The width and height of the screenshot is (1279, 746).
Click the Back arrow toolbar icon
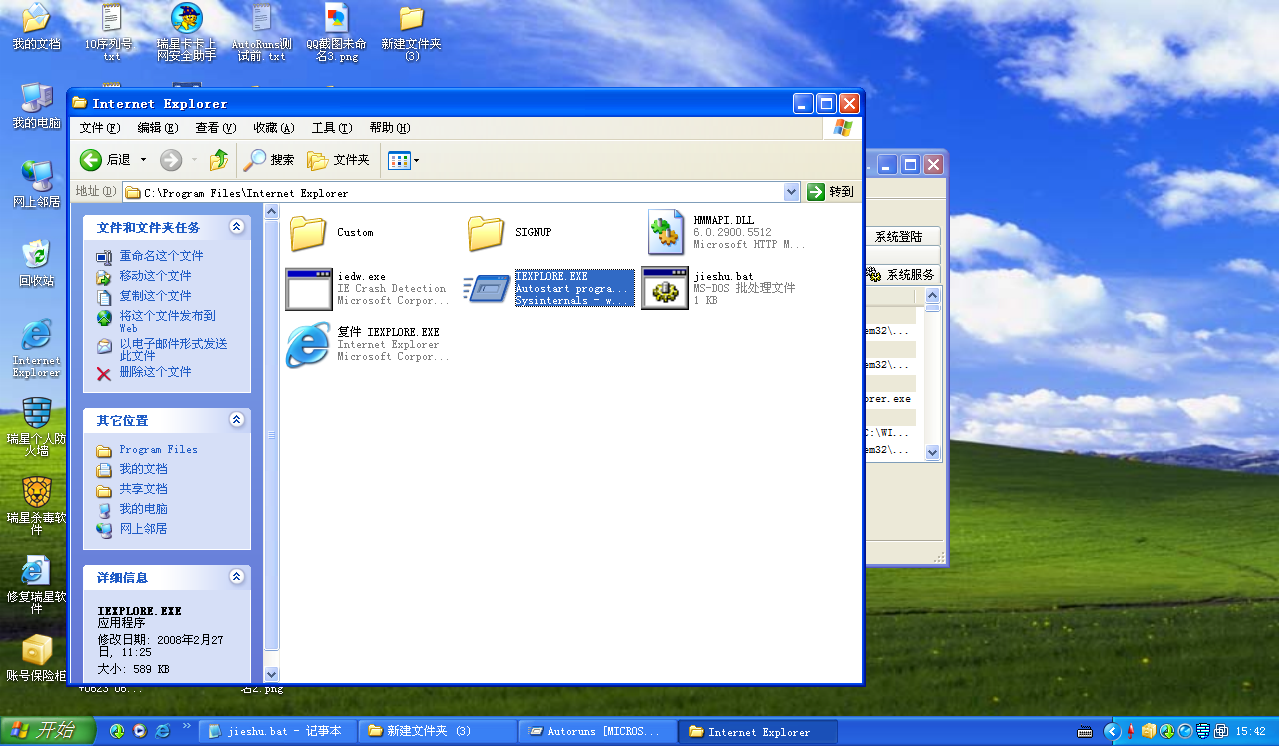pos(91,160)
